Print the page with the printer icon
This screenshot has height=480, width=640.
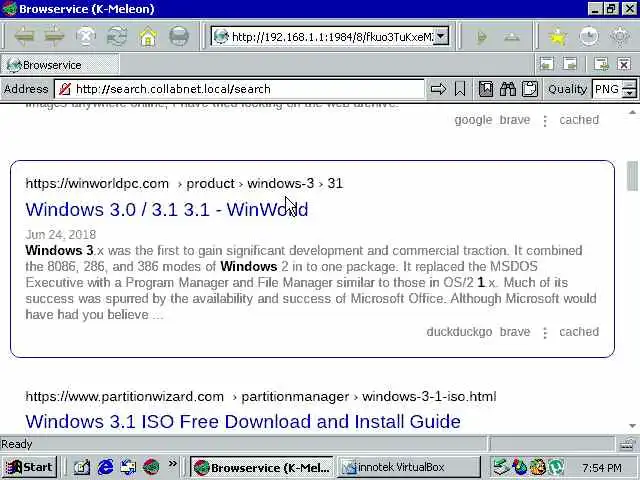(179, 37)
